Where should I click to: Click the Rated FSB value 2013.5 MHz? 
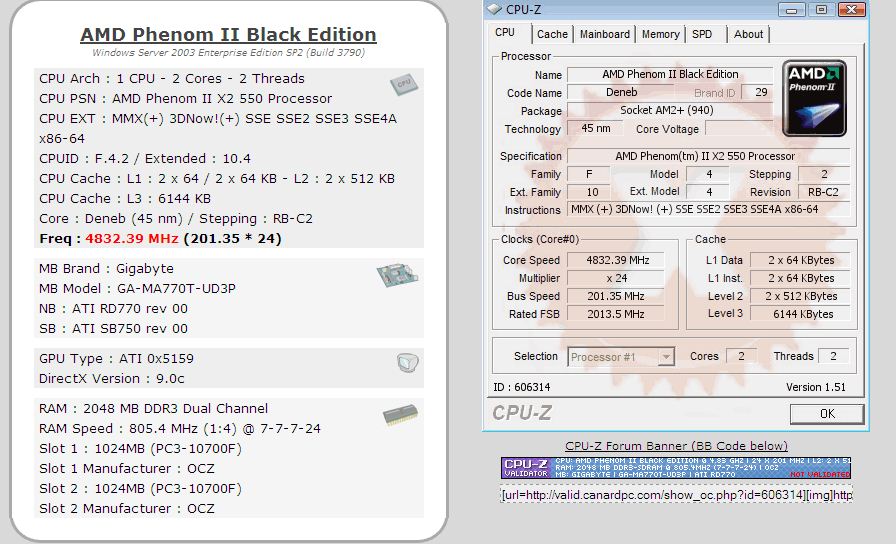pyautogui.click(x=616, y=314)
